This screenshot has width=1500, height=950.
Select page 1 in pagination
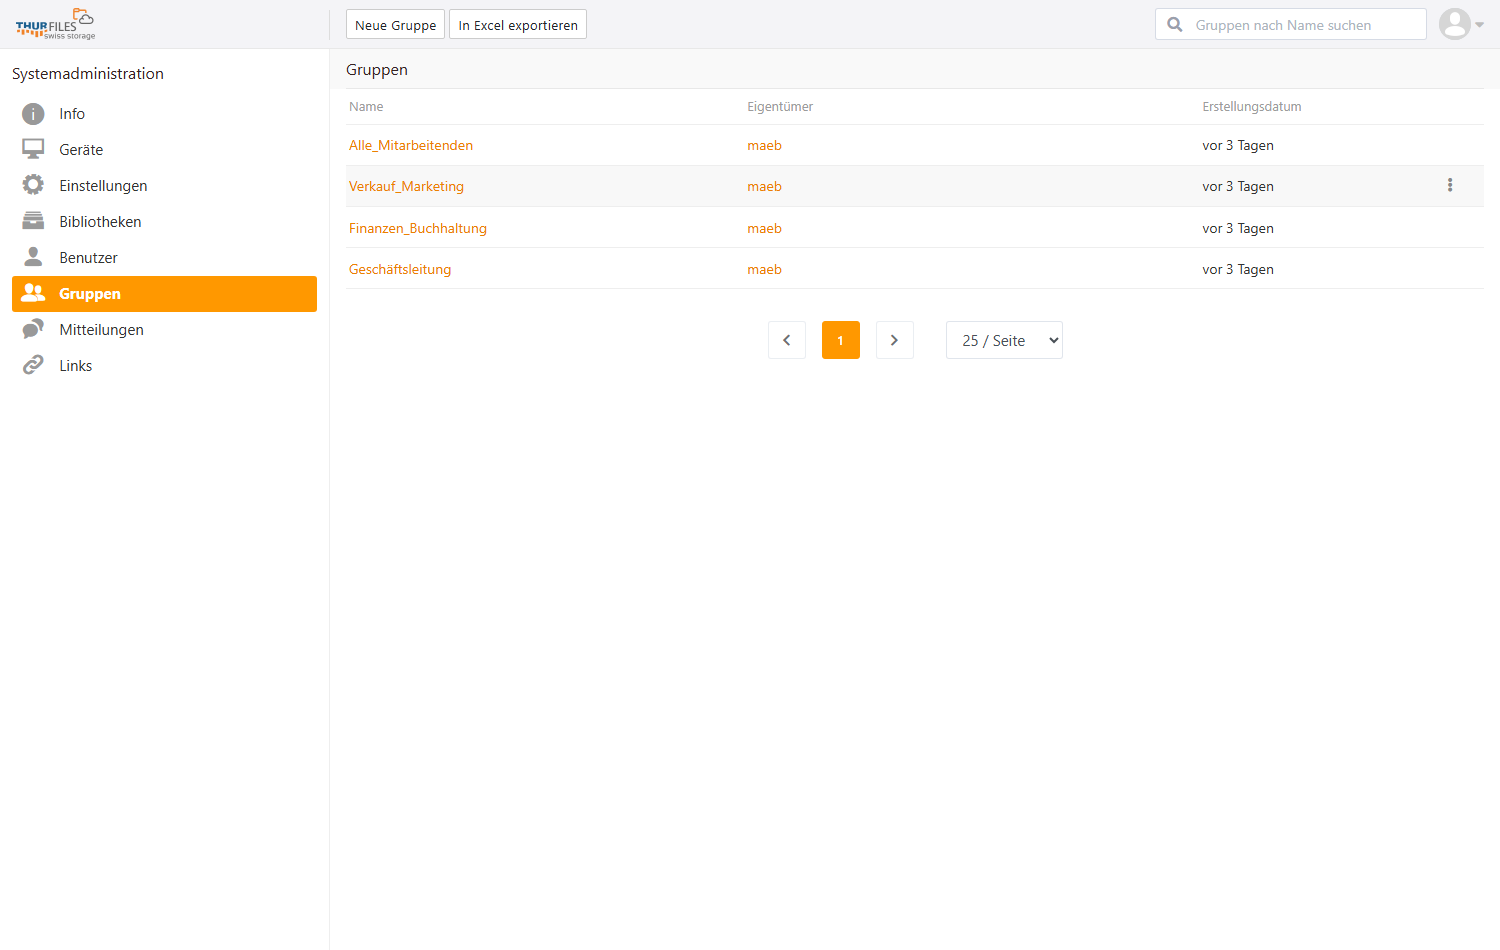point(841,340)
